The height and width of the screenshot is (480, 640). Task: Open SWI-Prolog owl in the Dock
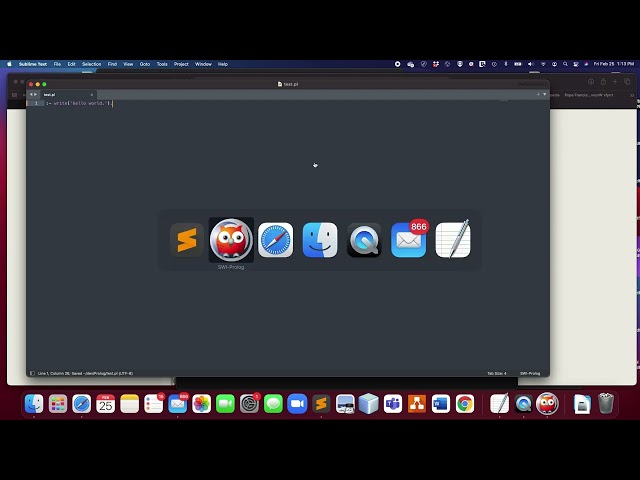tap(547, 404)
